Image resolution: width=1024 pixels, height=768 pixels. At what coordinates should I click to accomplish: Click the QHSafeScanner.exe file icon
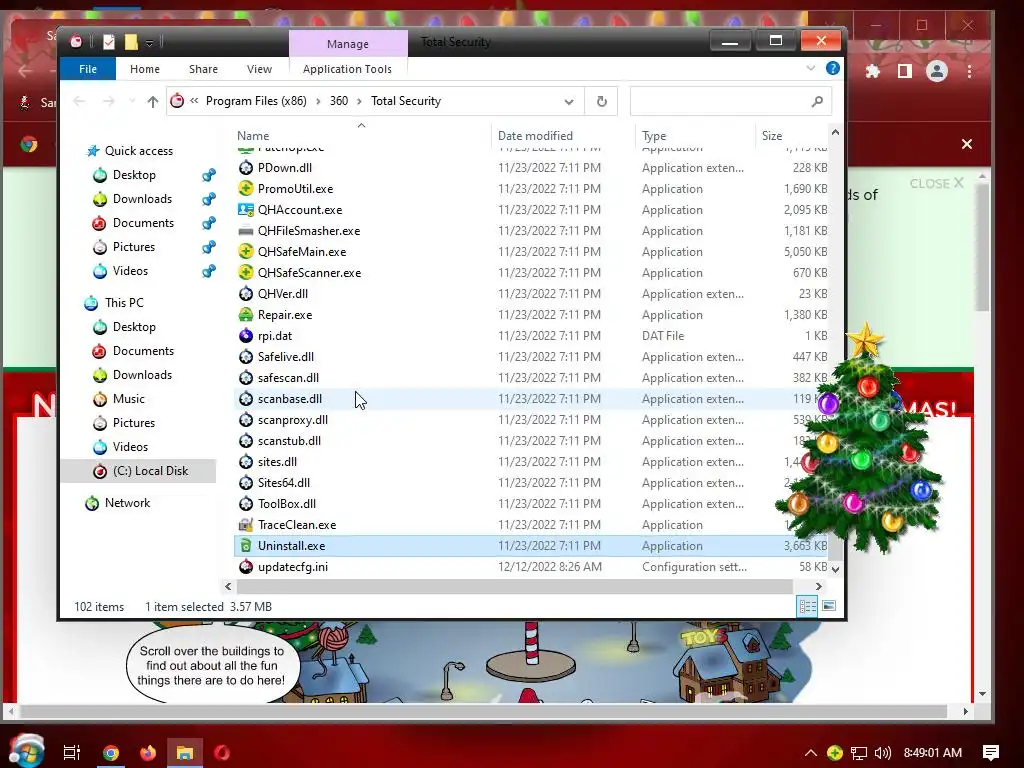click(246, 272)
